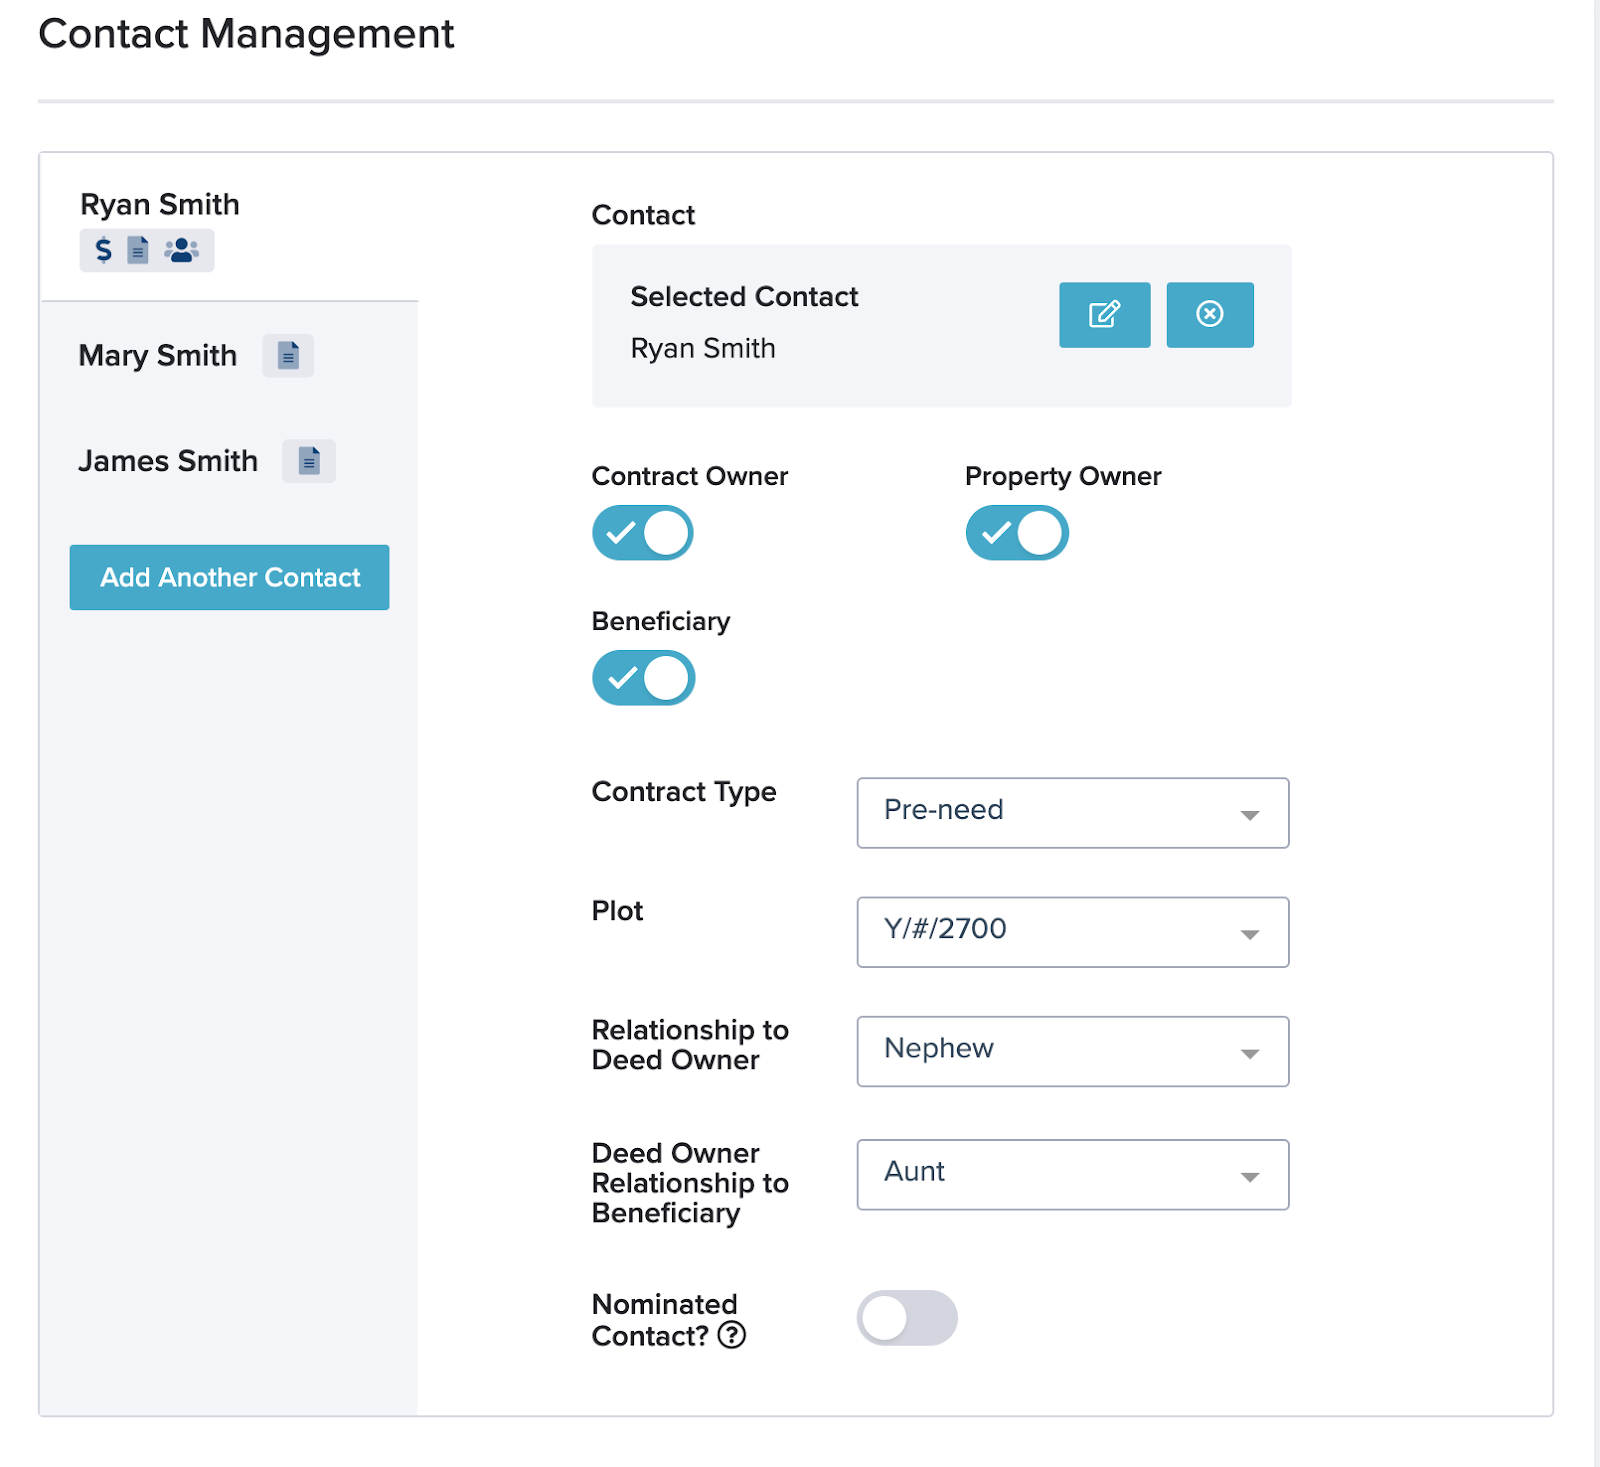Open Relationship to Deed Owner dropdown

[1072, 1051]
